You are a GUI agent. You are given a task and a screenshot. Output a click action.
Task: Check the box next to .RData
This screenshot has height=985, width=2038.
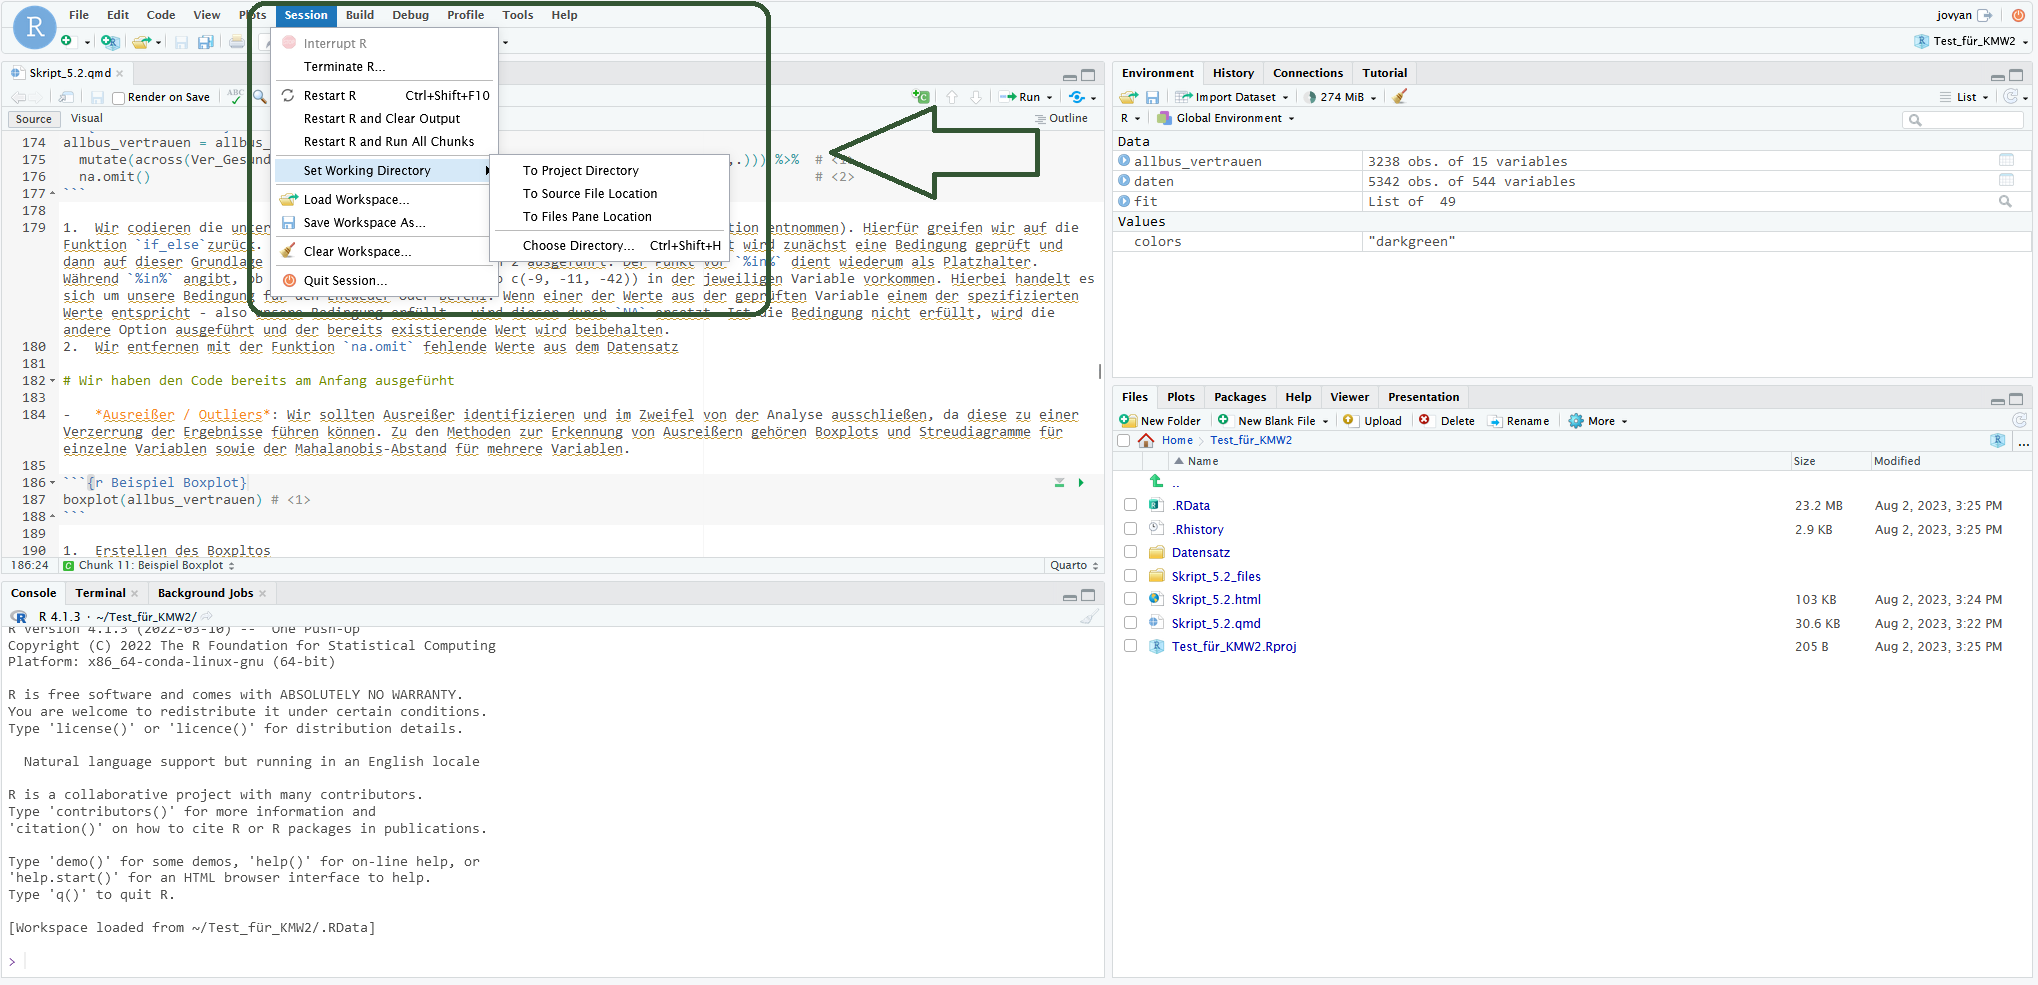[1130, 505]
